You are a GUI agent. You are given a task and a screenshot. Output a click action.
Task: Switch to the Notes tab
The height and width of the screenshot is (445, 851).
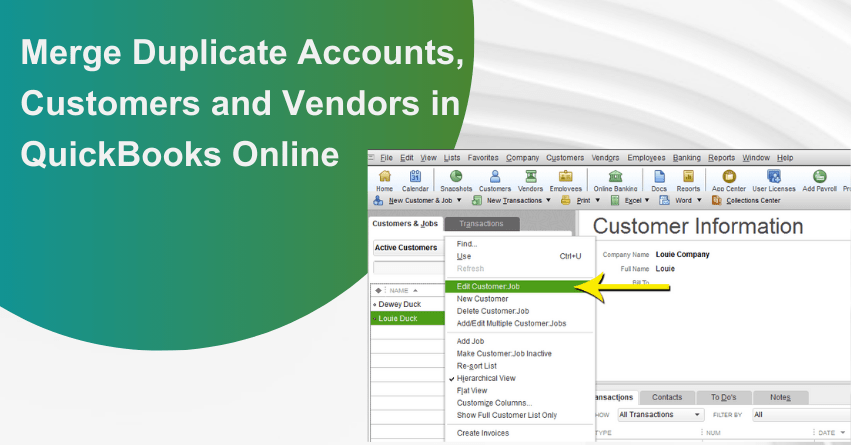[780, 397]
